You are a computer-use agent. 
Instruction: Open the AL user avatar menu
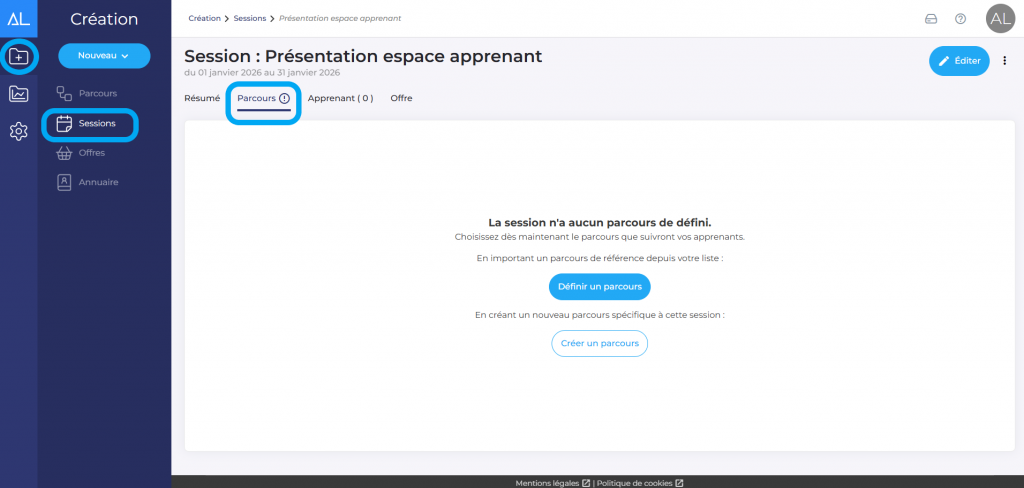pyautogui.click(x=999, y=18)
